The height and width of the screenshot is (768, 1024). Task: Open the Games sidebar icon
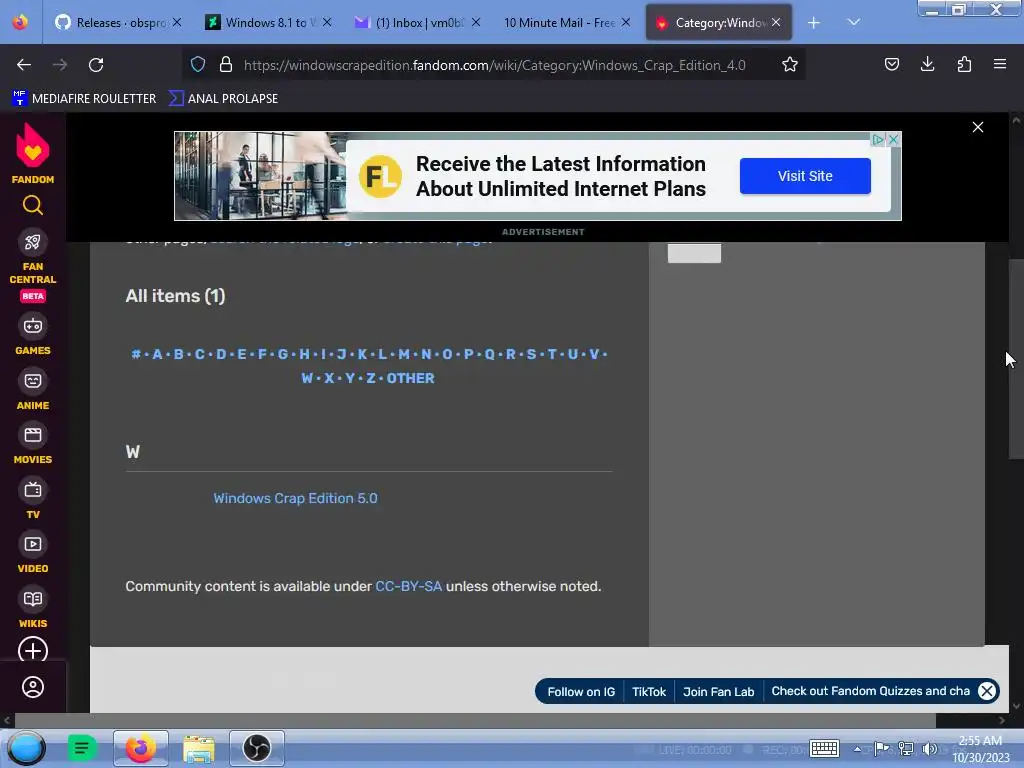click(33, 326)
